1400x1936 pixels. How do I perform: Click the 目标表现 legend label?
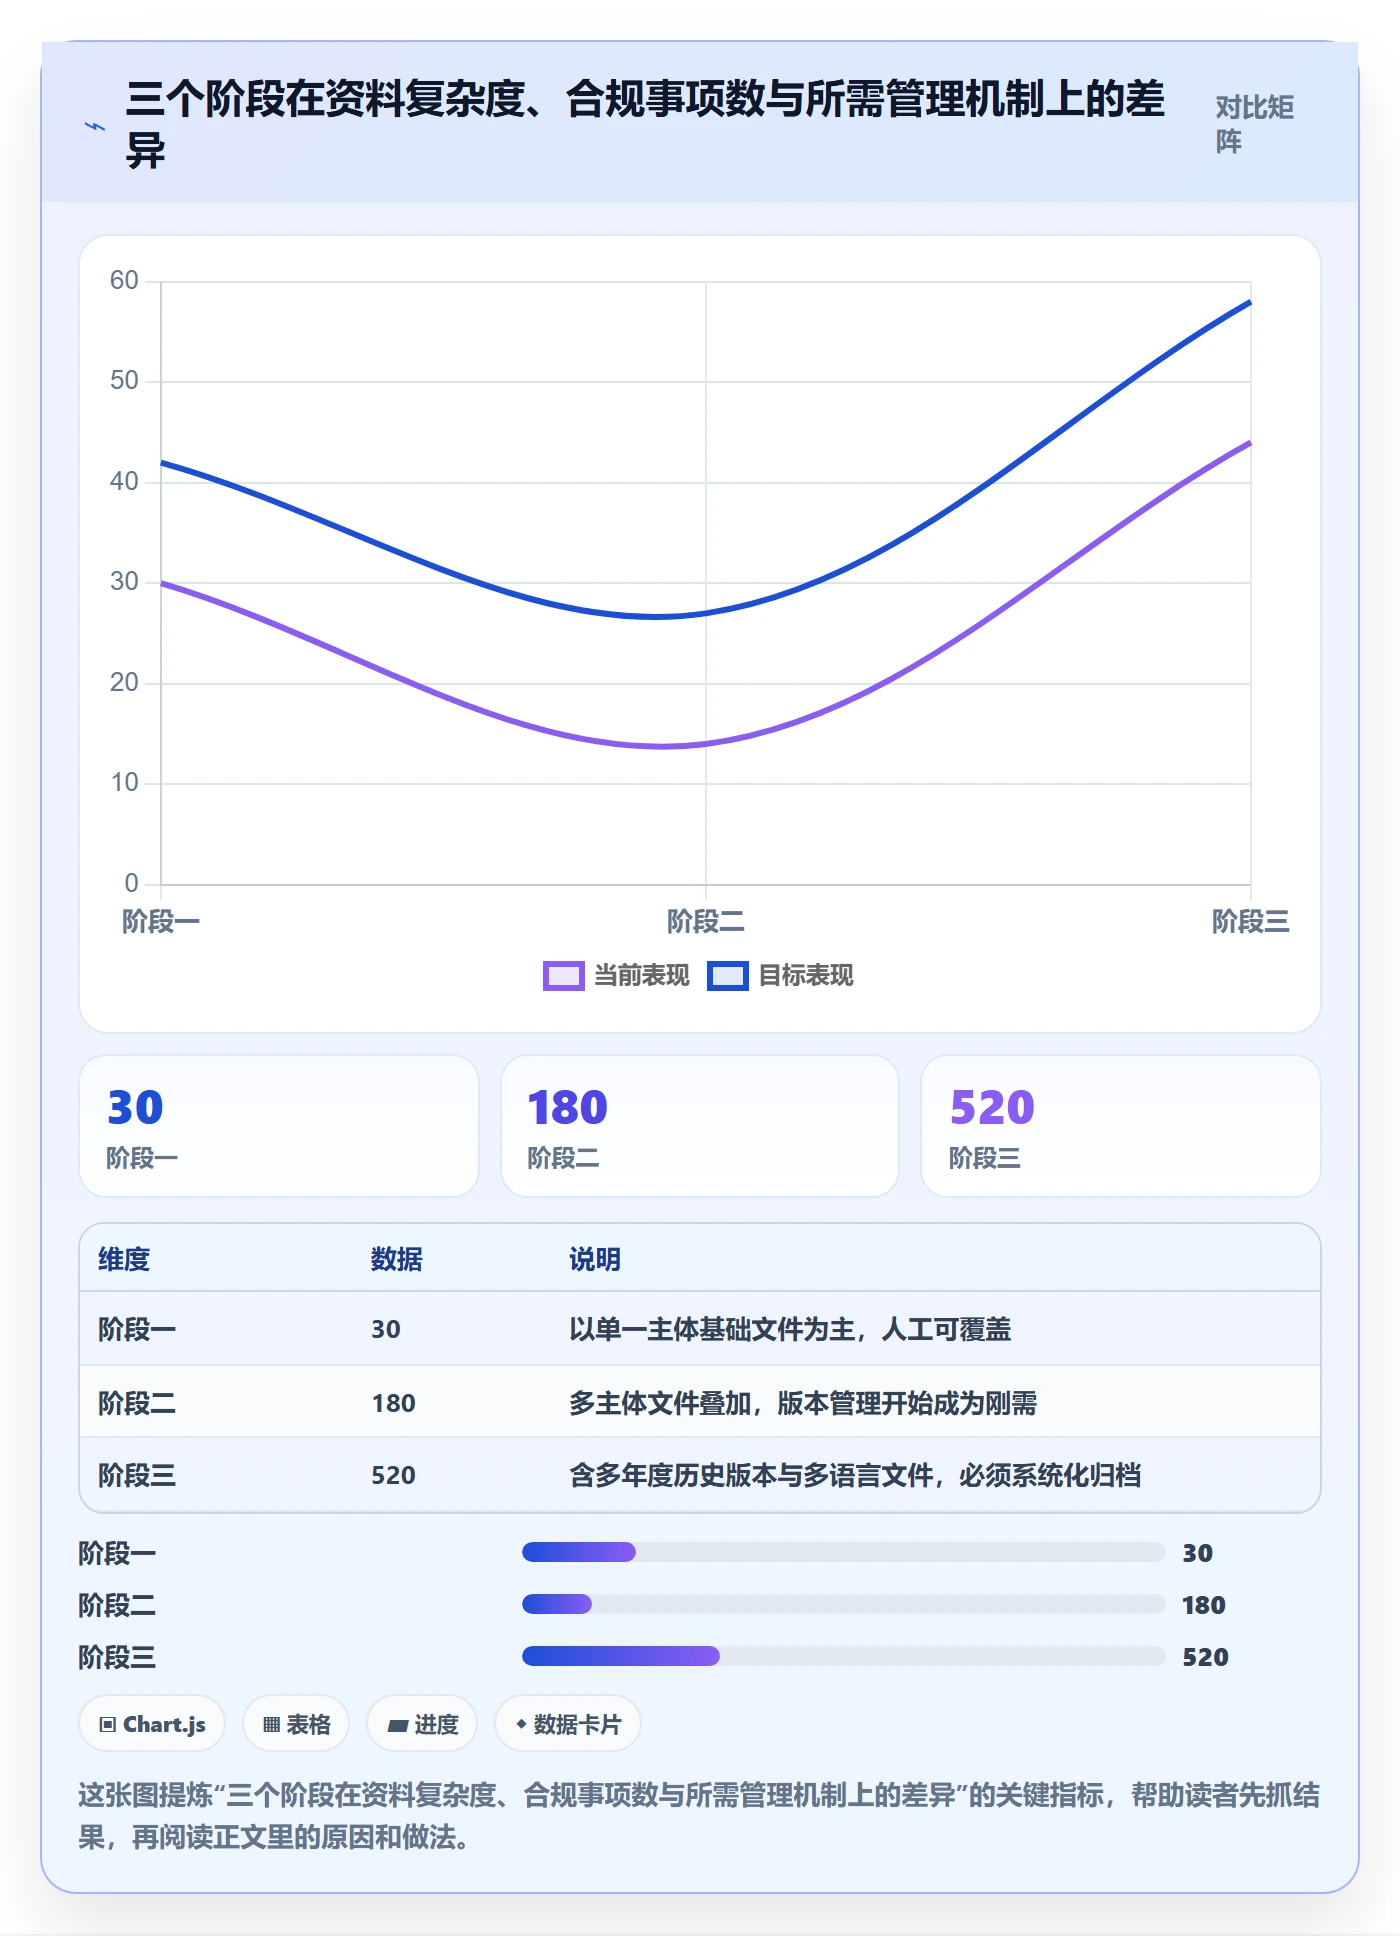pos(806,976)
